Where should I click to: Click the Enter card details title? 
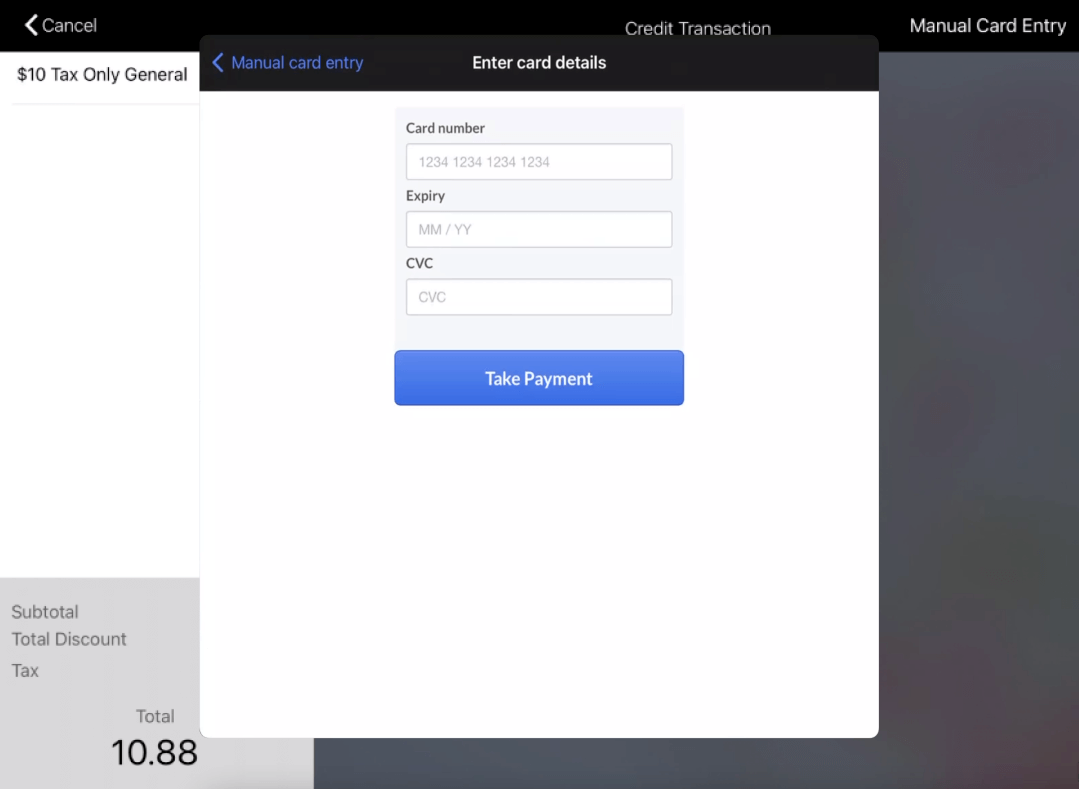tap(539, 62)
